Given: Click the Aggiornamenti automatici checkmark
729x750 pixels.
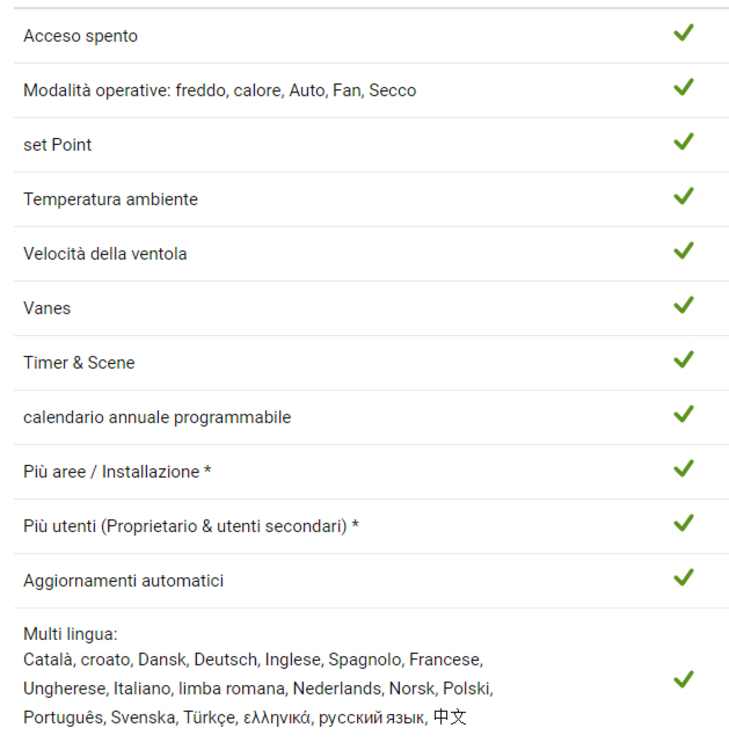Looking at the screenshot, I should (x=683, y=578).
